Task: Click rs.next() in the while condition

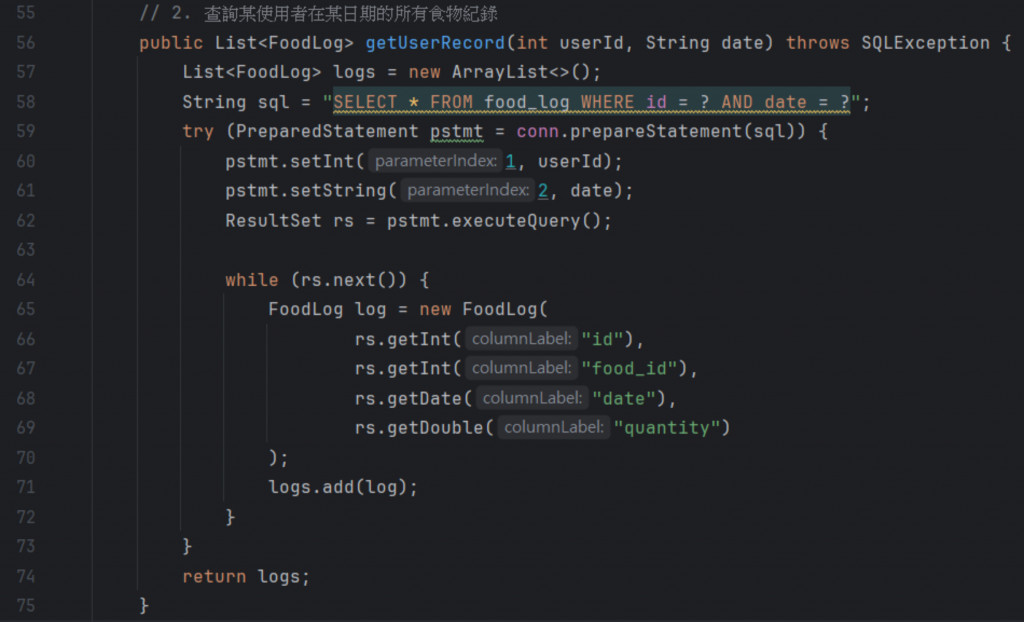Action: point(348,280)
